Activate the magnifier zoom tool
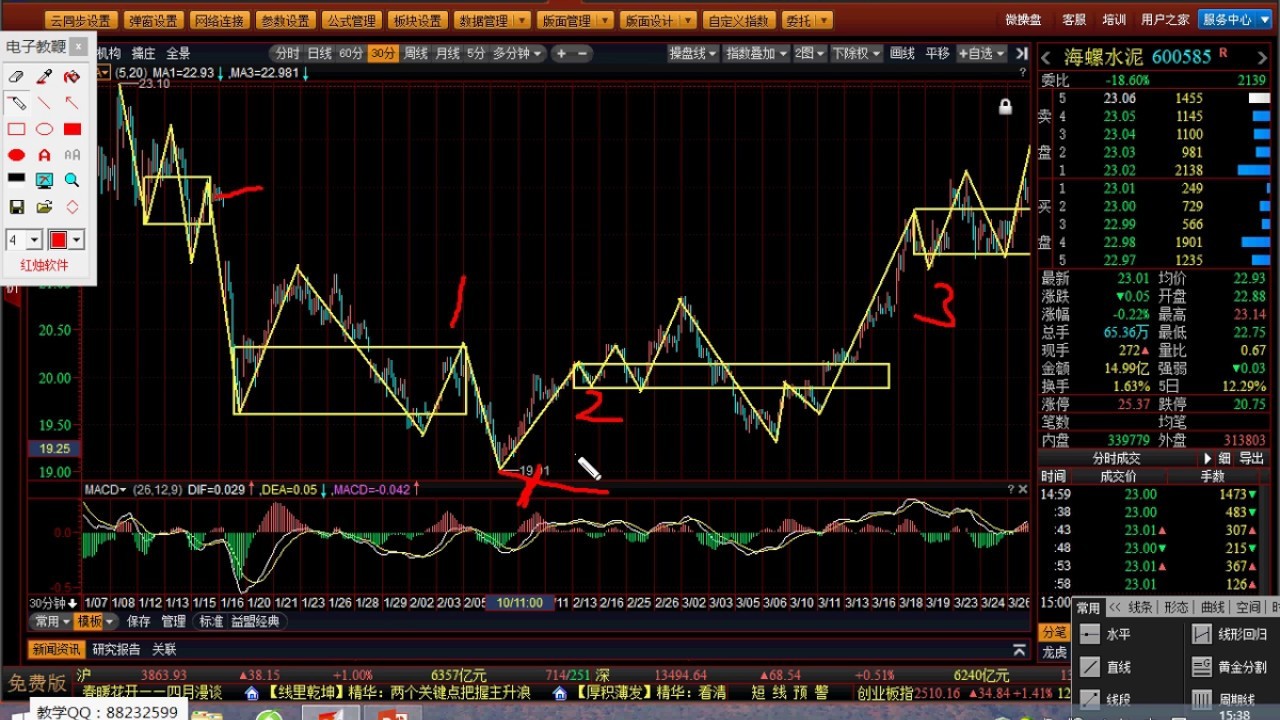This screenshot has width=1280, height=720. (x=72, y=181)
